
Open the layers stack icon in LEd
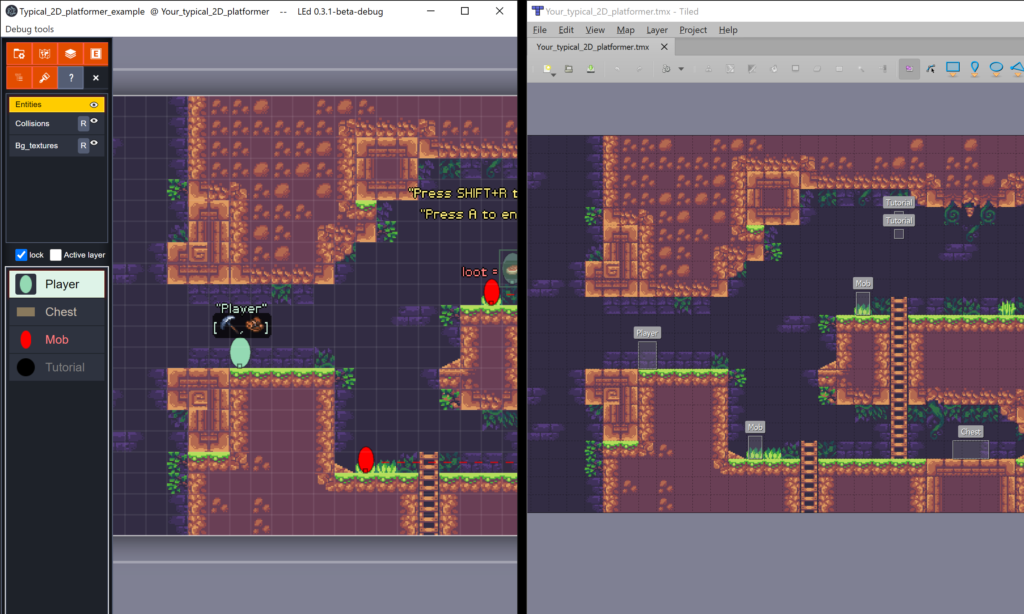tap(70, 54)
